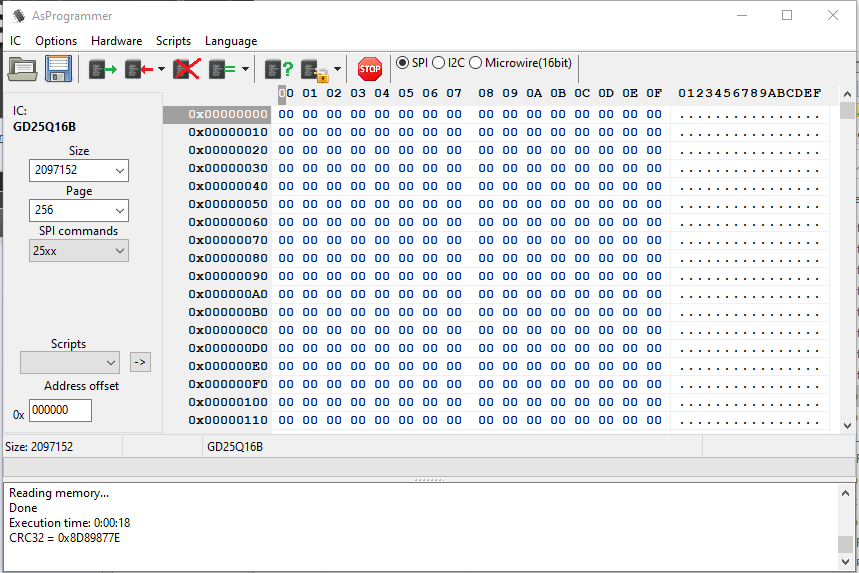
Task: Open the Scripts menu in menu bar
Action: point(173,41)
